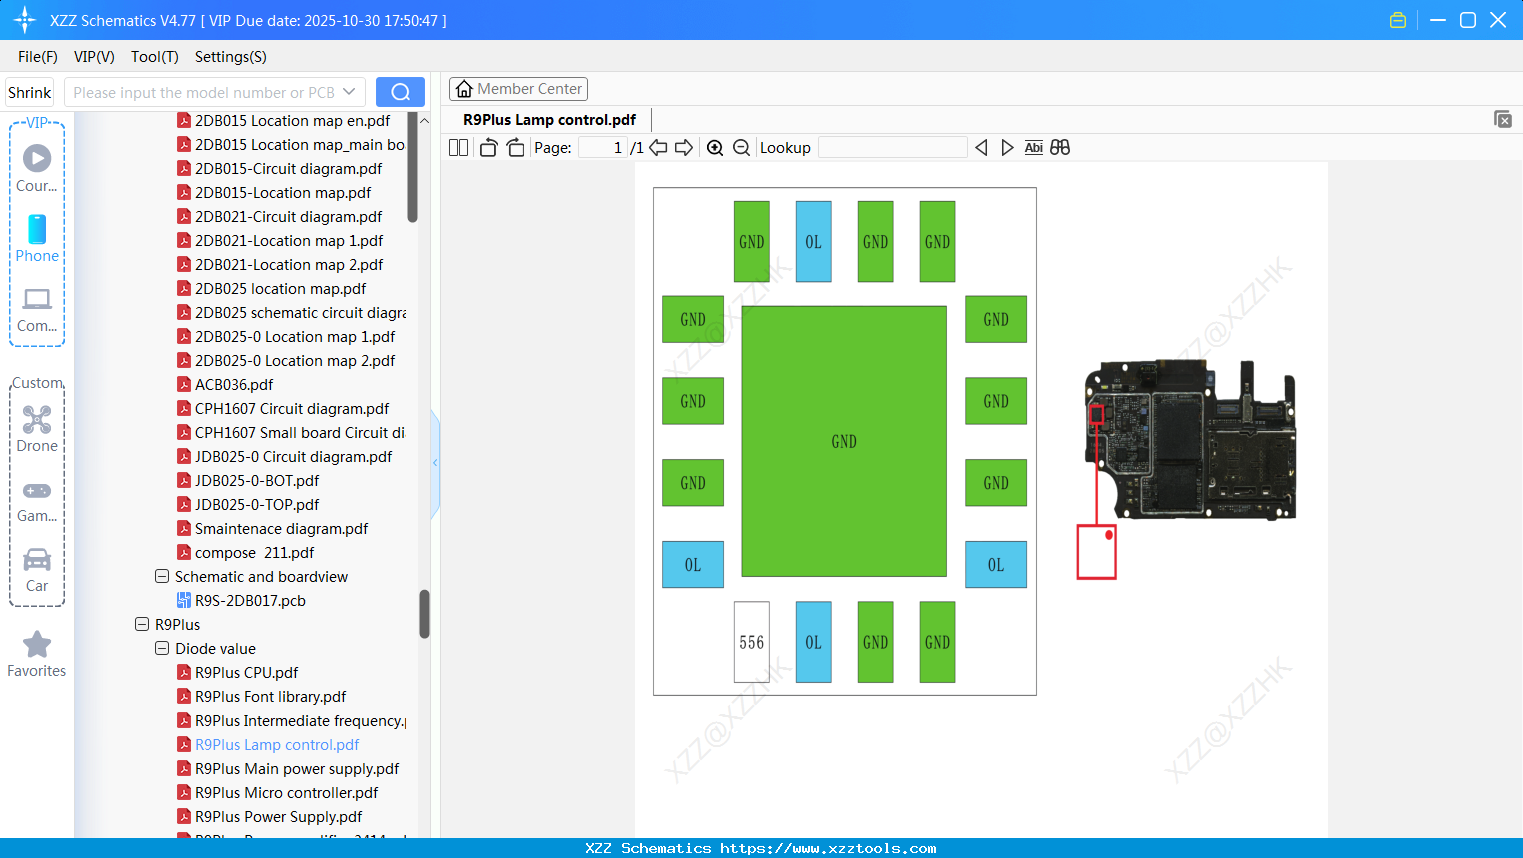
Task: Find previous lookup result
Action: click(x=981, y=148)
